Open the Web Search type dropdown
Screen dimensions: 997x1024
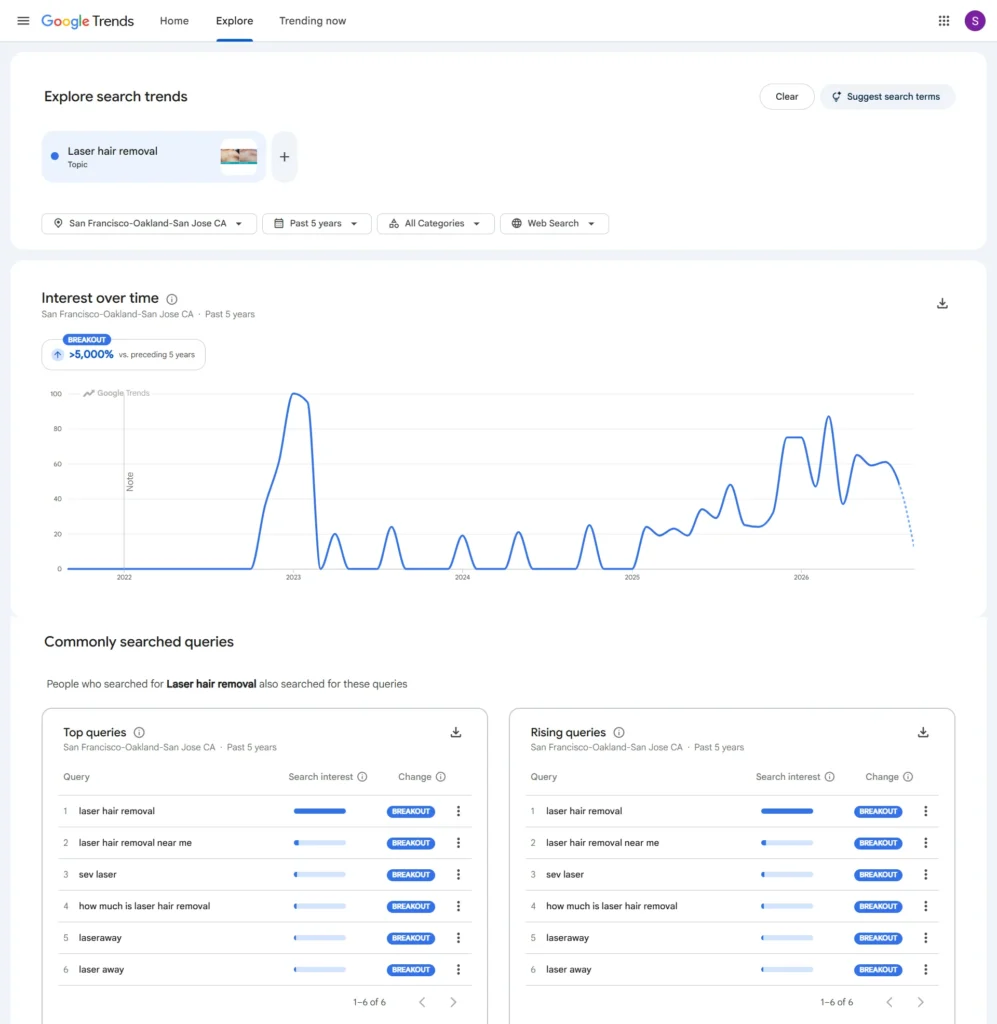554,223
